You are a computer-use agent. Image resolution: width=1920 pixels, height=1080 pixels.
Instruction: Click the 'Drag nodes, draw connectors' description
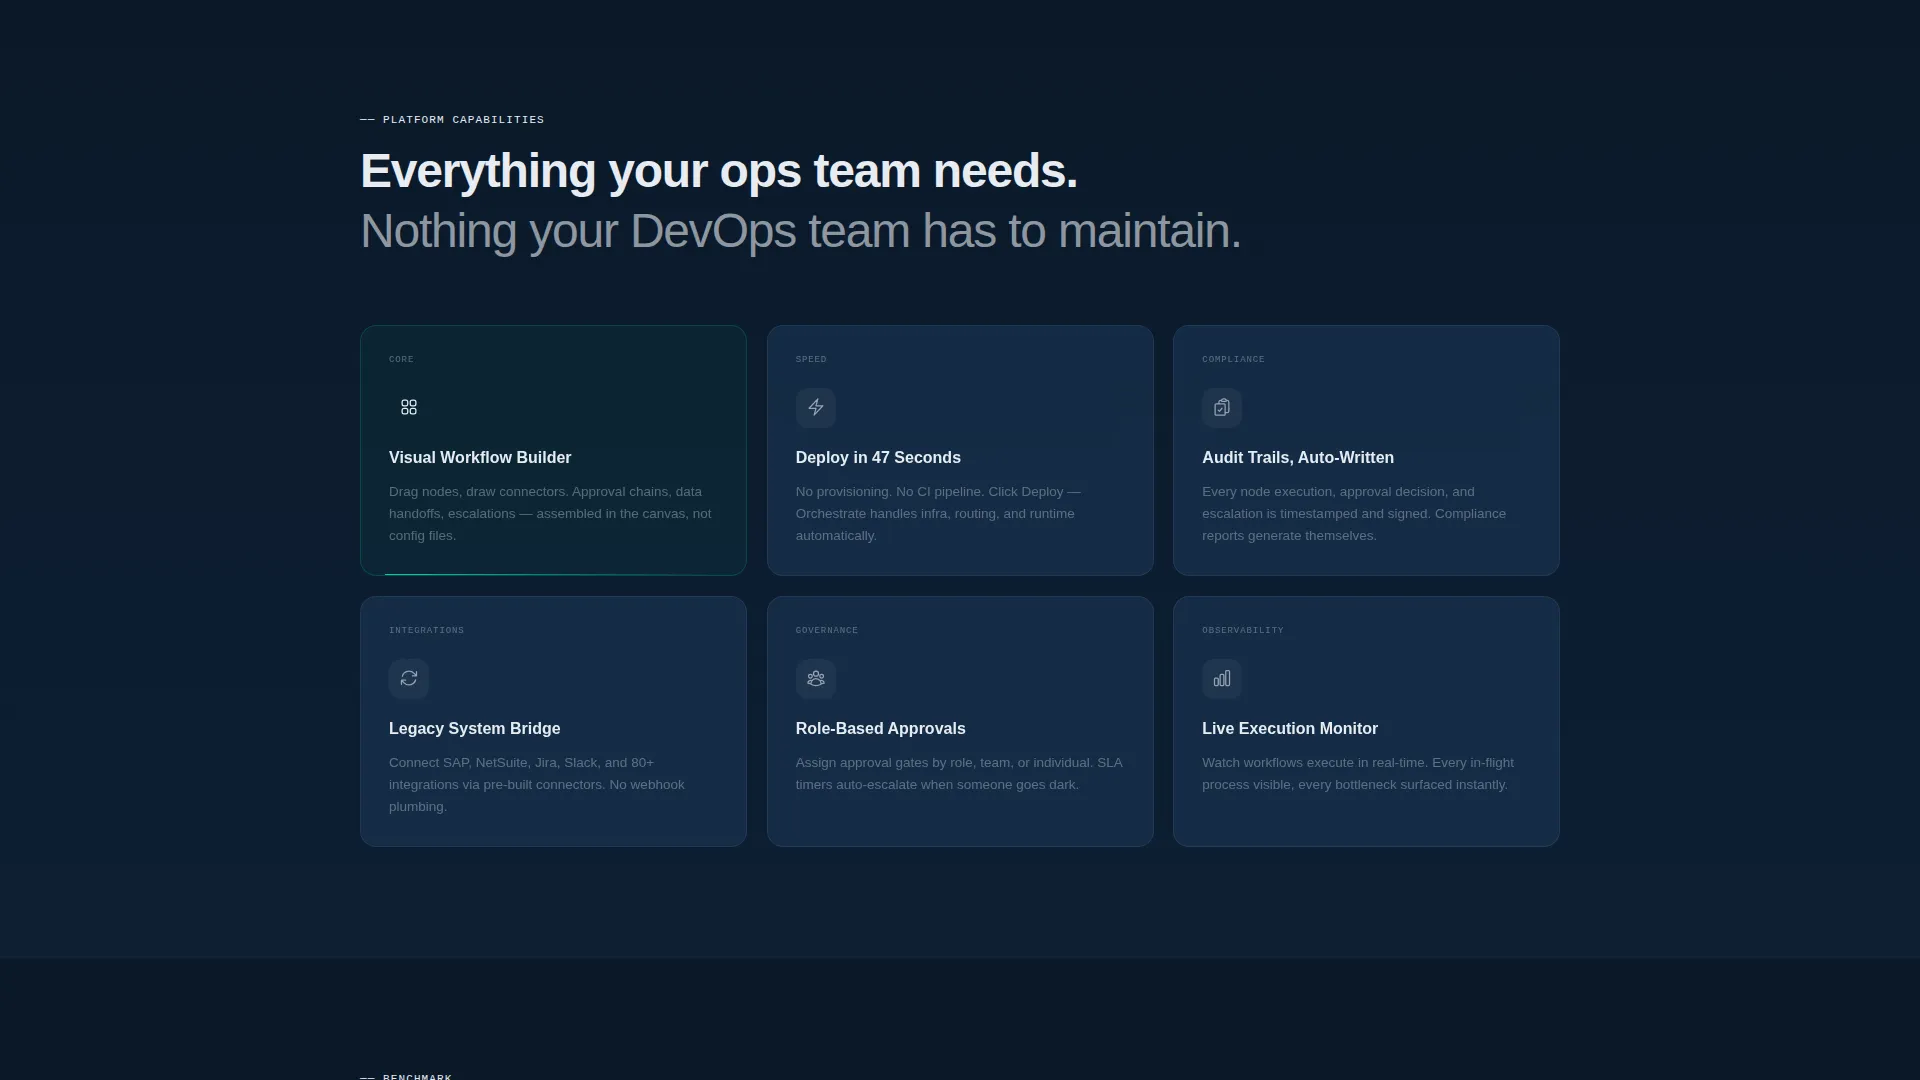551,513
